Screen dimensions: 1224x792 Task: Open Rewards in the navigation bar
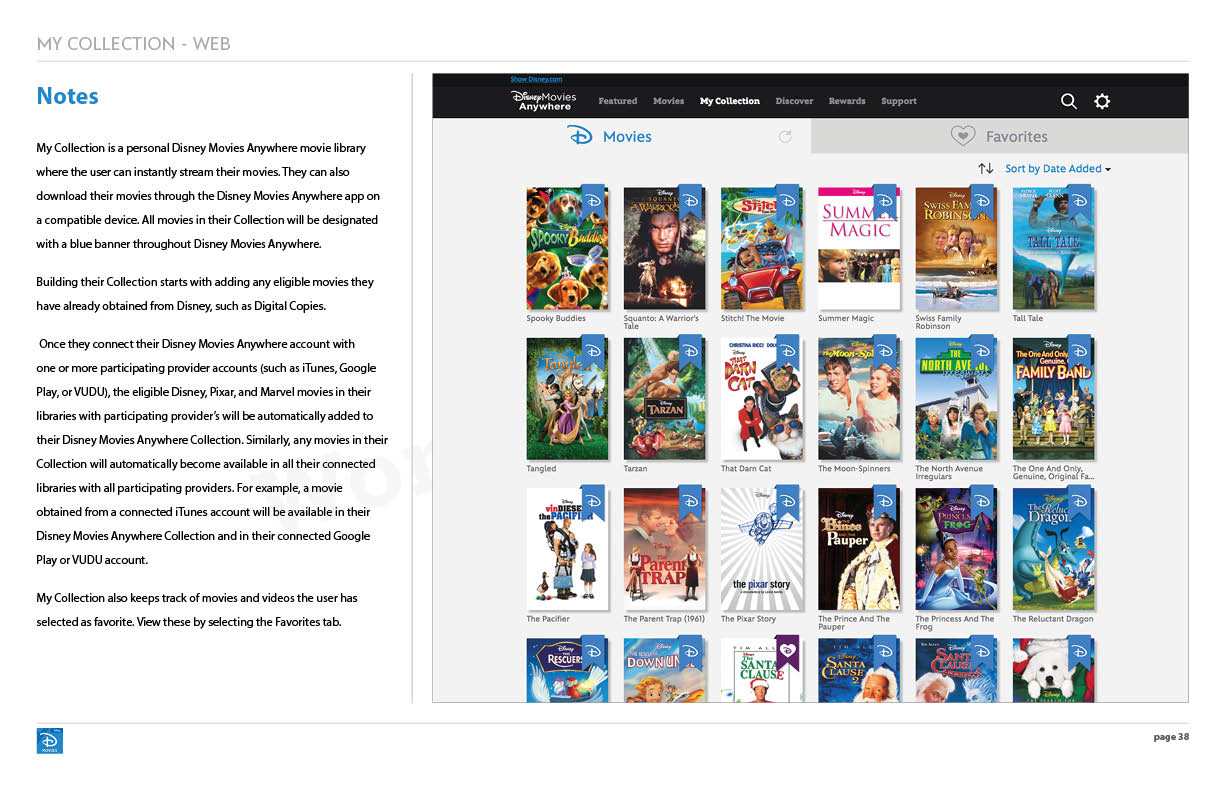click(847, 101)
